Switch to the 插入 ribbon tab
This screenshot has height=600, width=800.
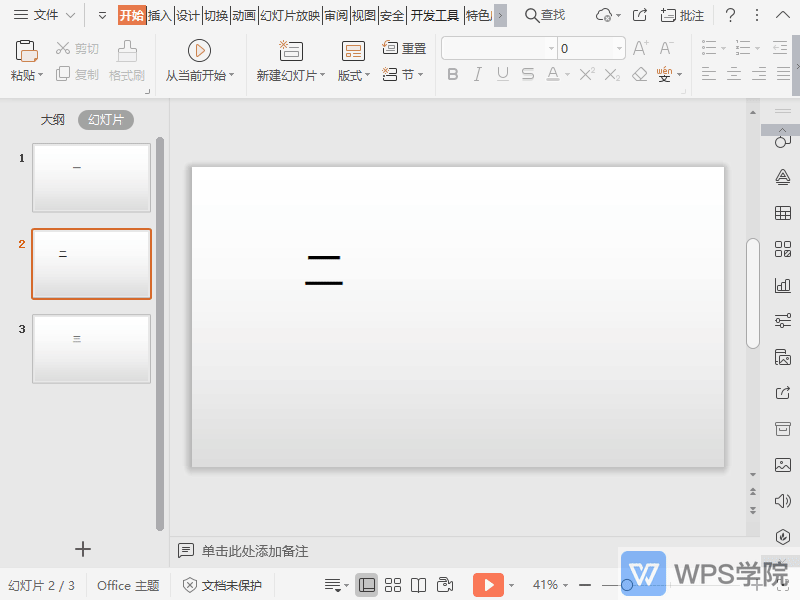tap(161, 15)
